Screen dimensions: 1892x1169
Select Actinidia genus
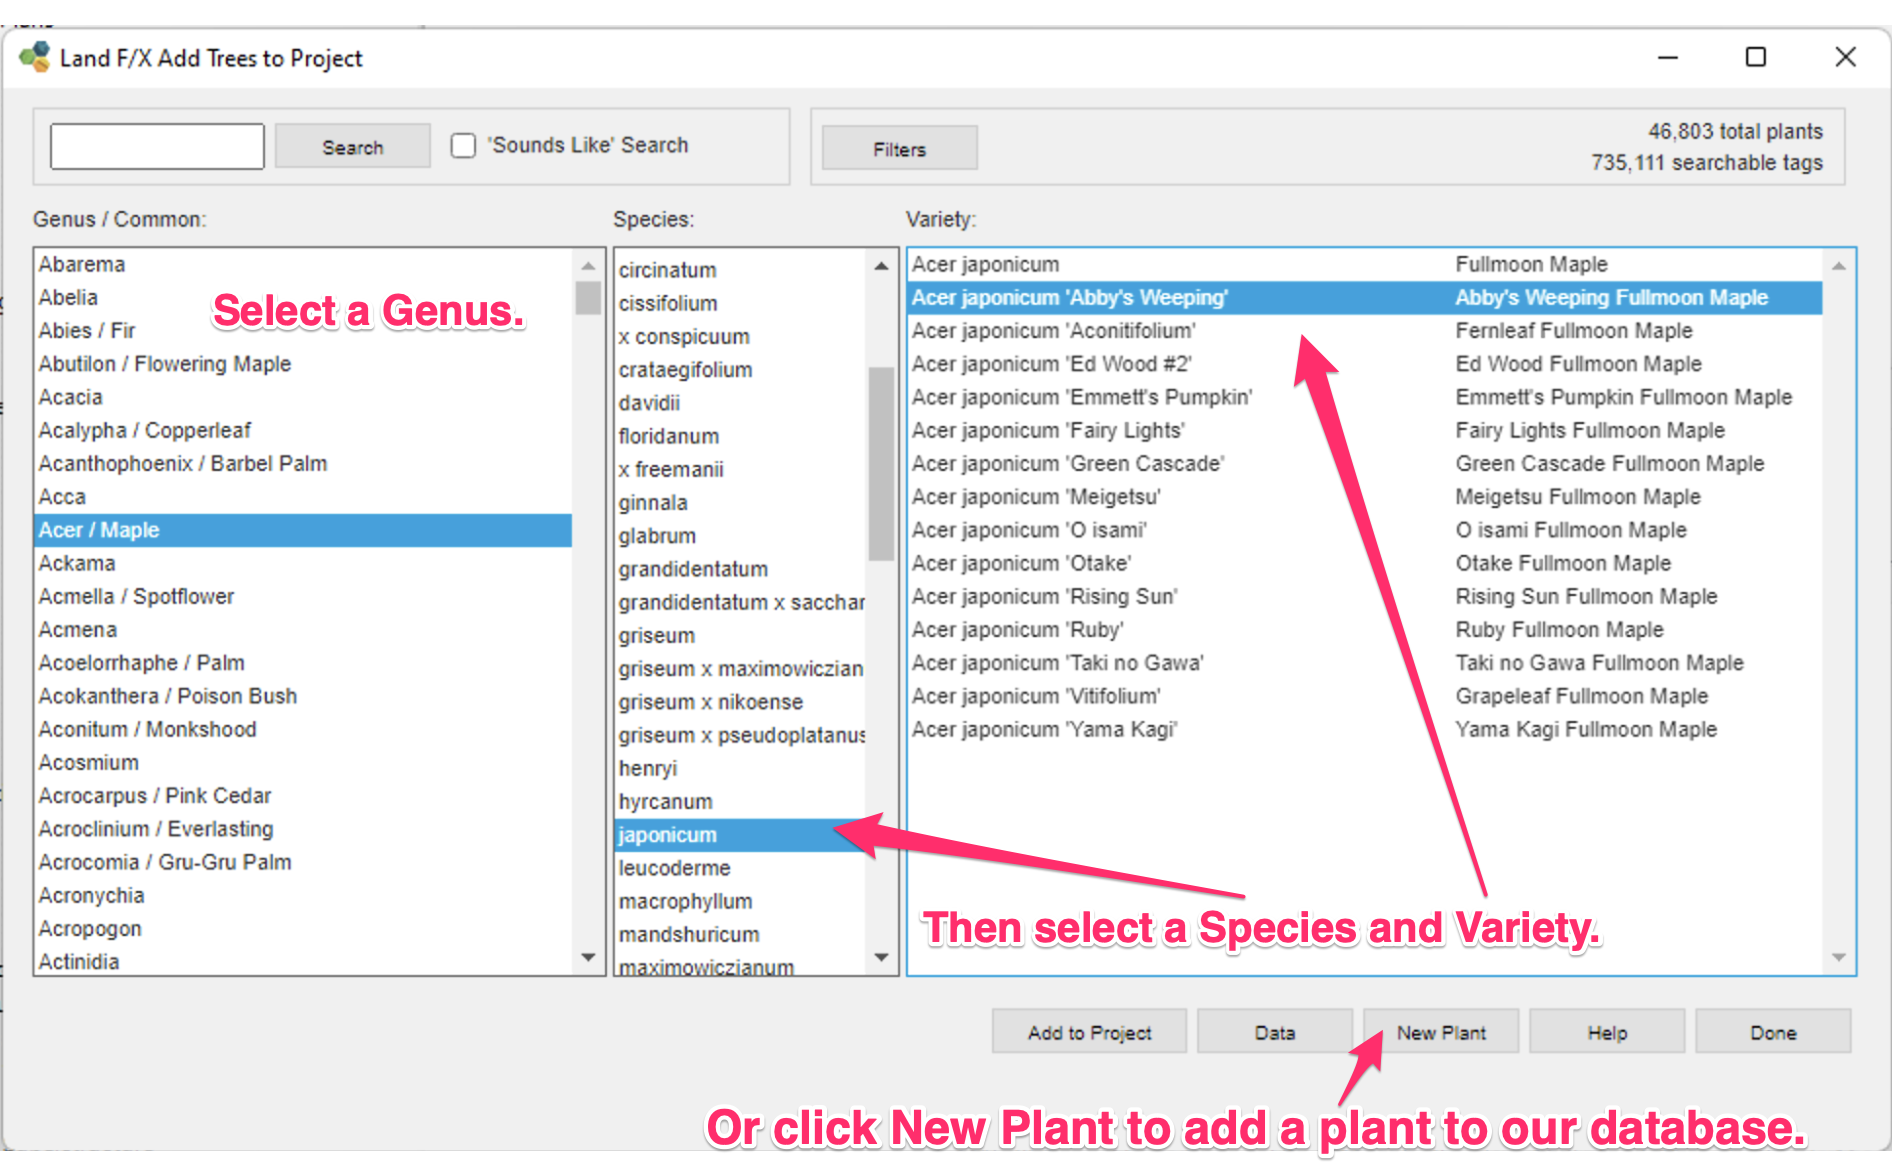click(x=303, y=961)
